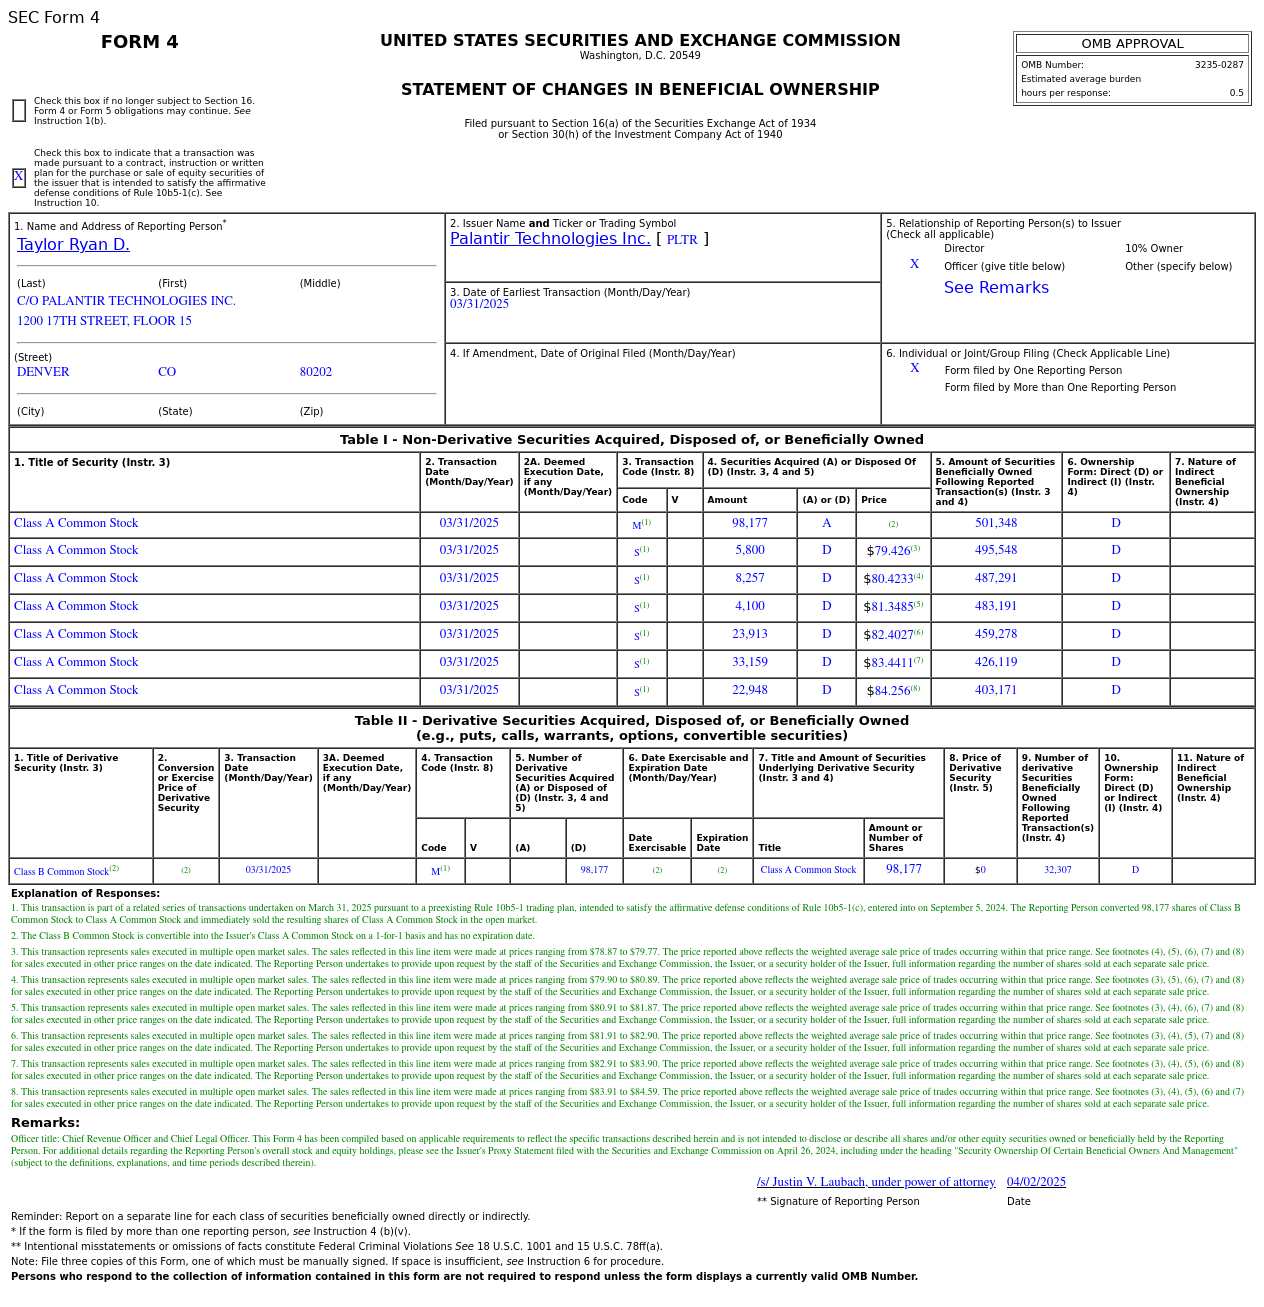Click the price $81.3485 cell
This screenshot has height=1307, width=1264.
893,607
